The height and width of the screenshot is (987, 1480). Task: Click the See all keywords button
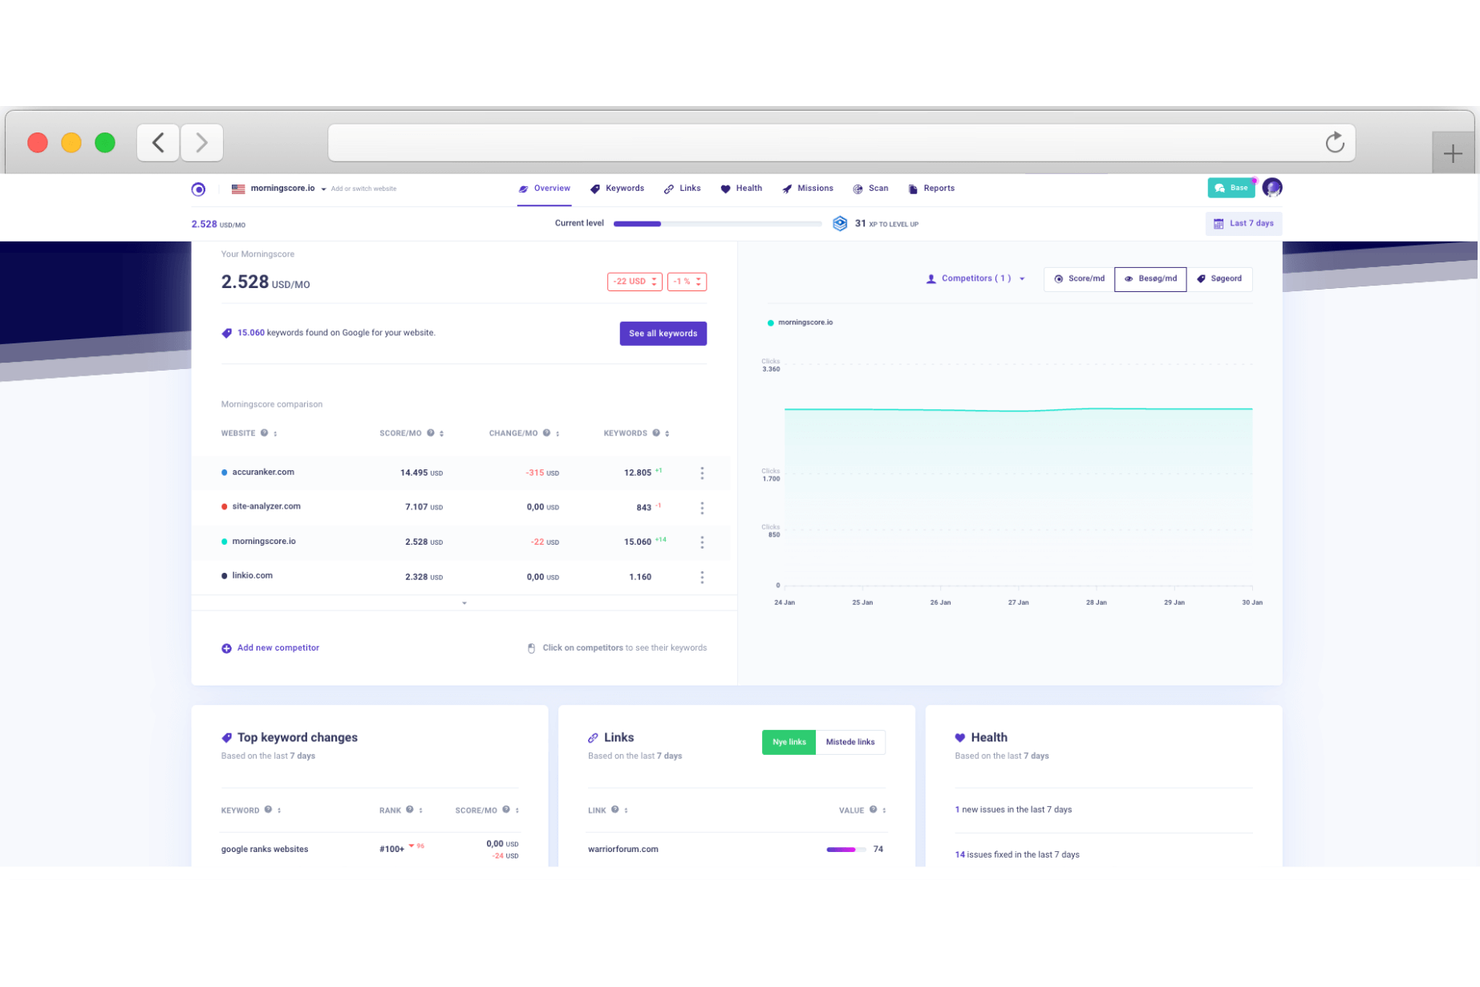pos(663,333)
